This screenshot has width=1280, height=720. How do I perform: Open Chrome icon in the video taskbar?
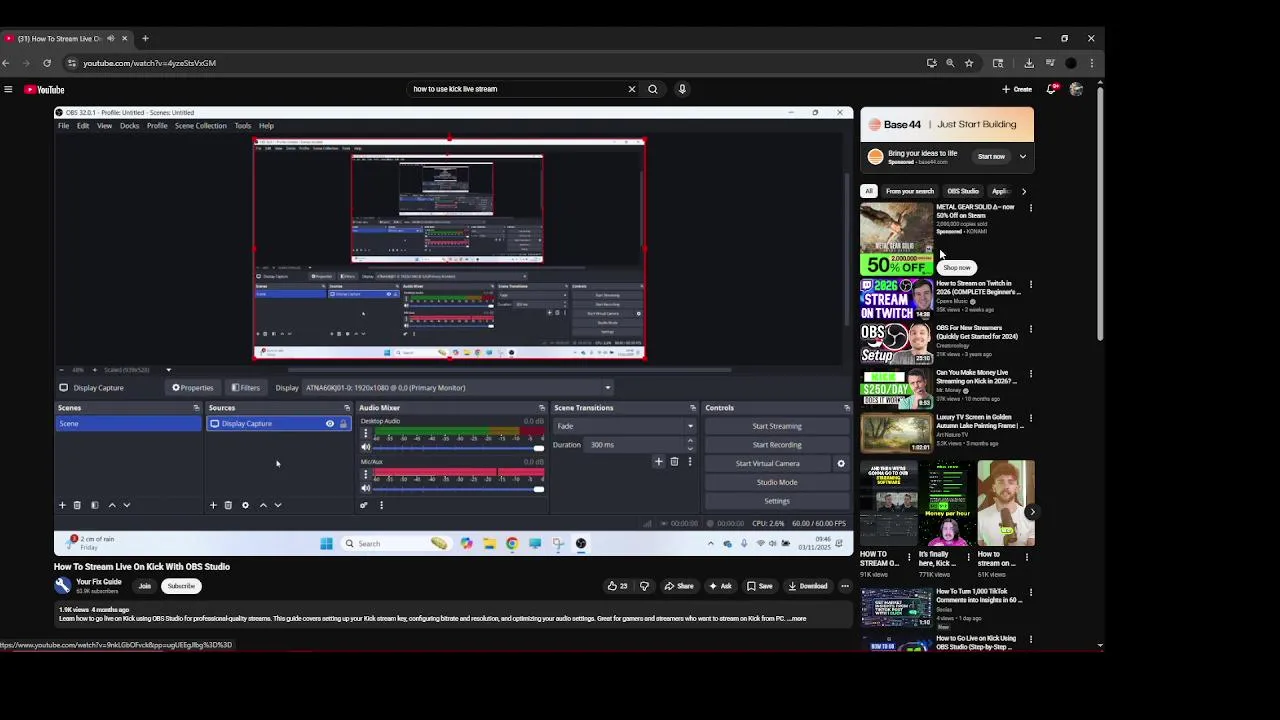[x=512, y=544]
